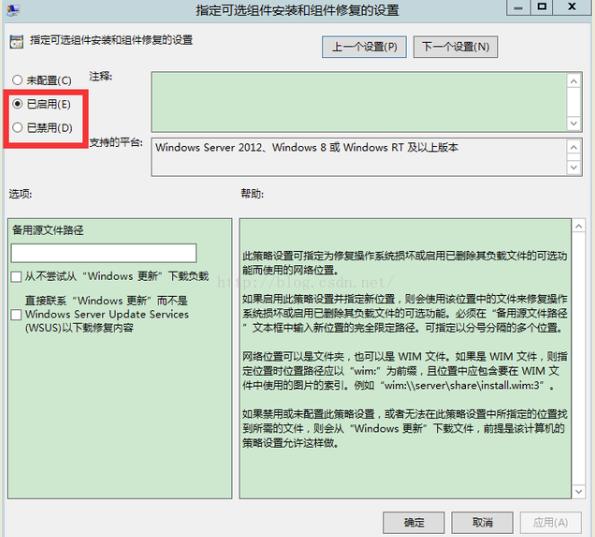Click up arrow in supported platform scrollbar
The height and width of the screenshot is (537, 595).
[x=574, y=147]
